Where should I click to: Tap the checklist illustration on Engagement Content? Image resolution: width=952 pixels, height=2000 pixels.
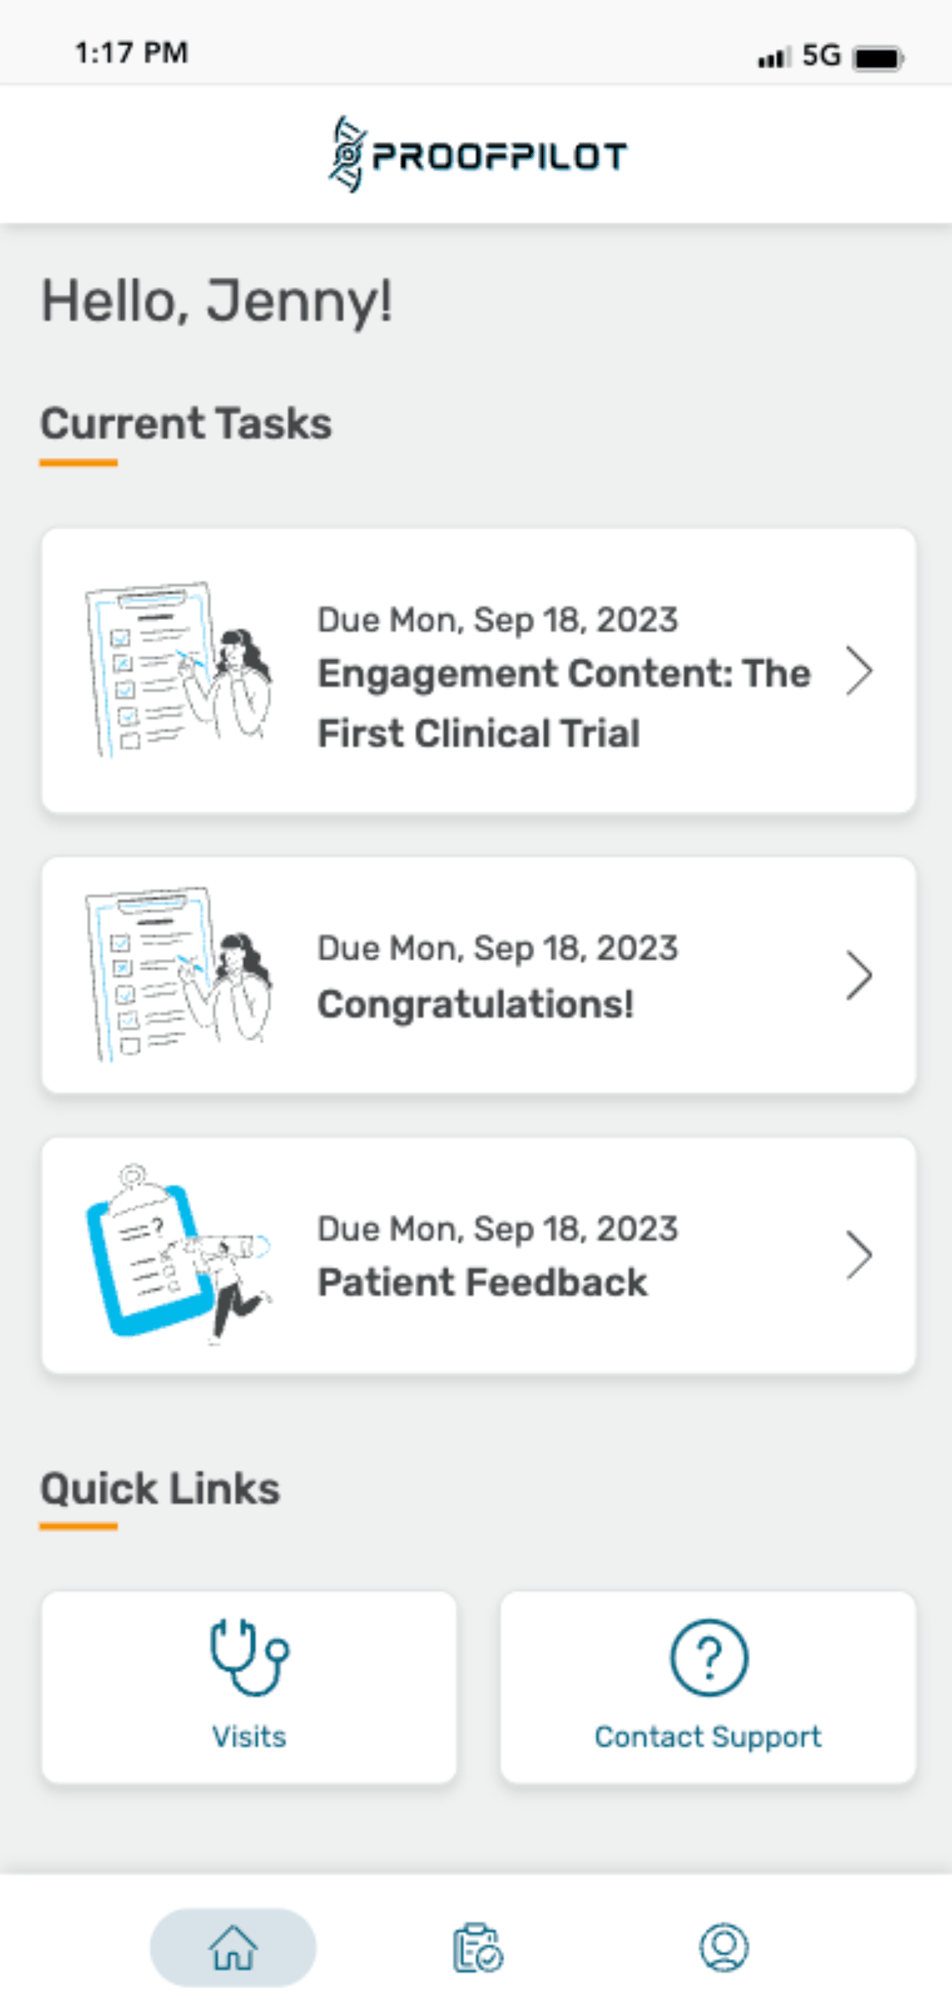click(x=178, y=669)
